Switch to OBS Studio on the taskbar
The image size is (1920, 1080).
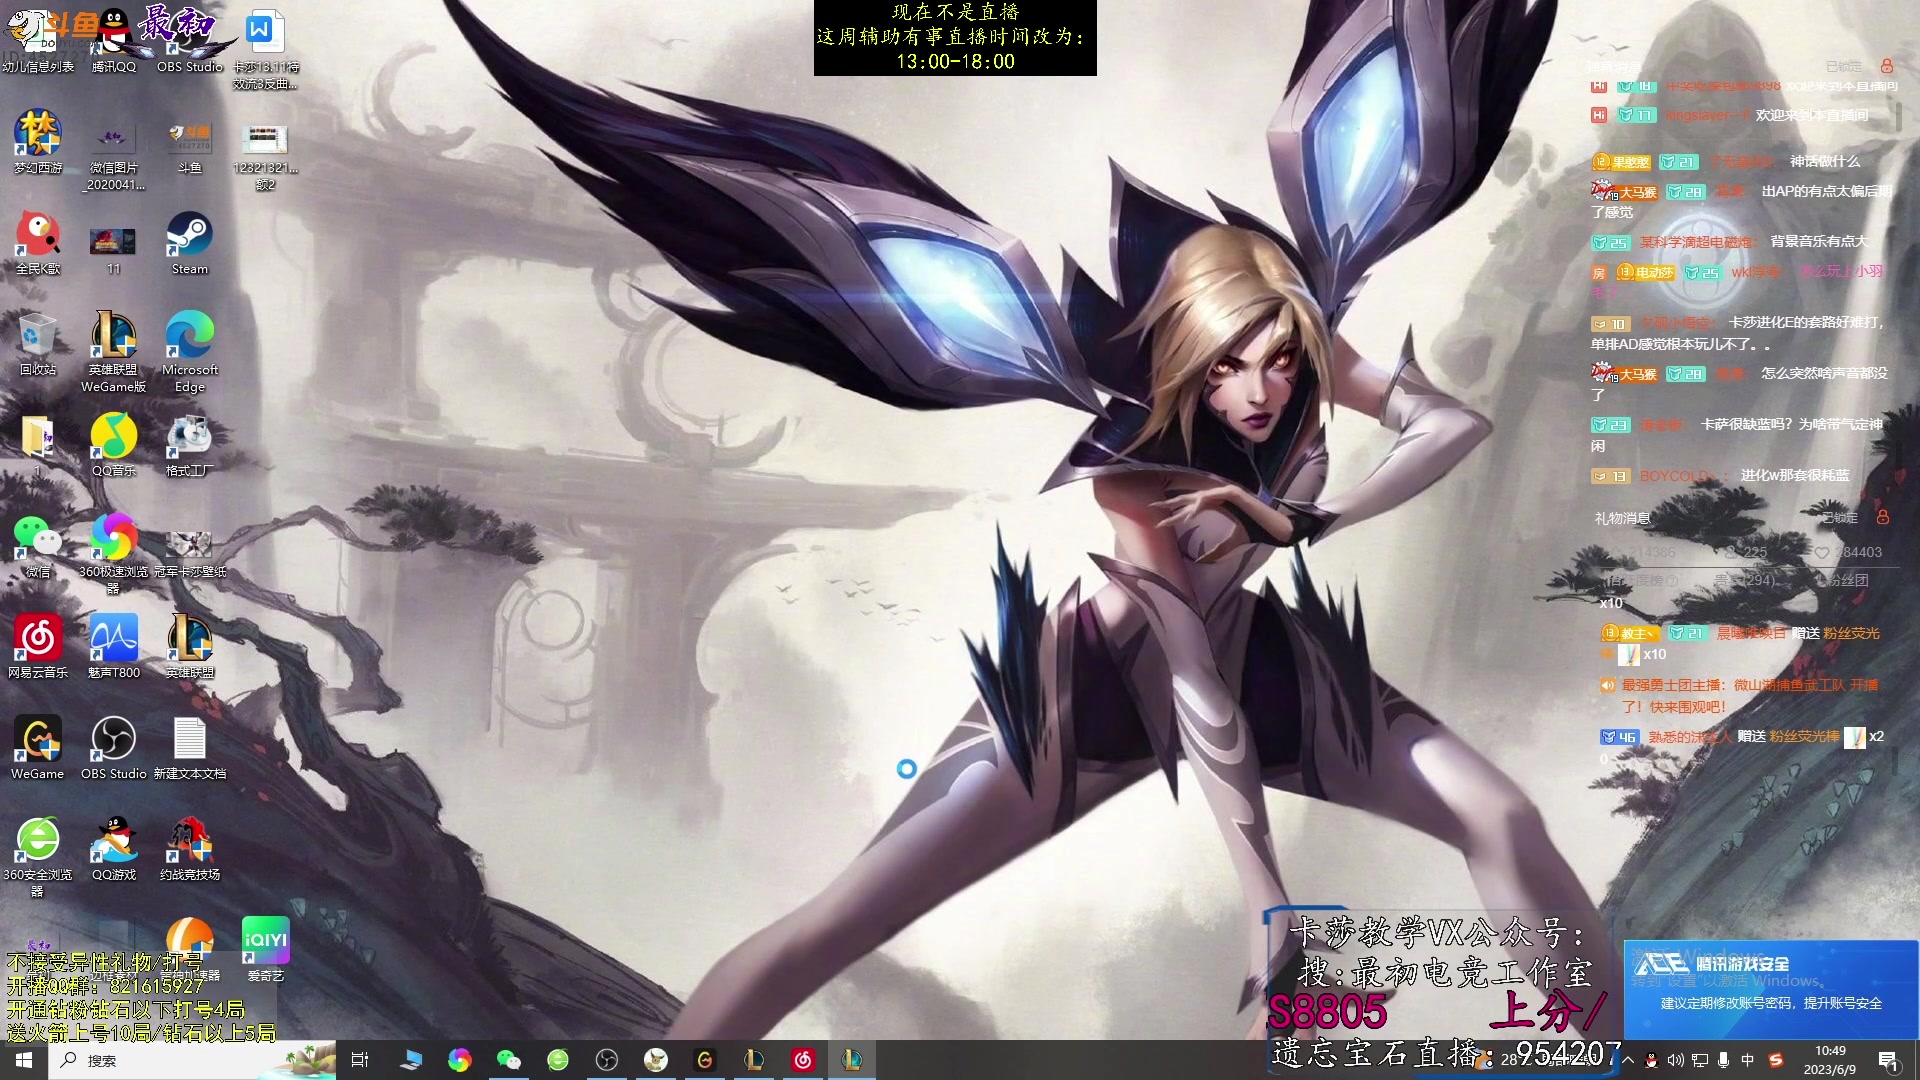607,1060
